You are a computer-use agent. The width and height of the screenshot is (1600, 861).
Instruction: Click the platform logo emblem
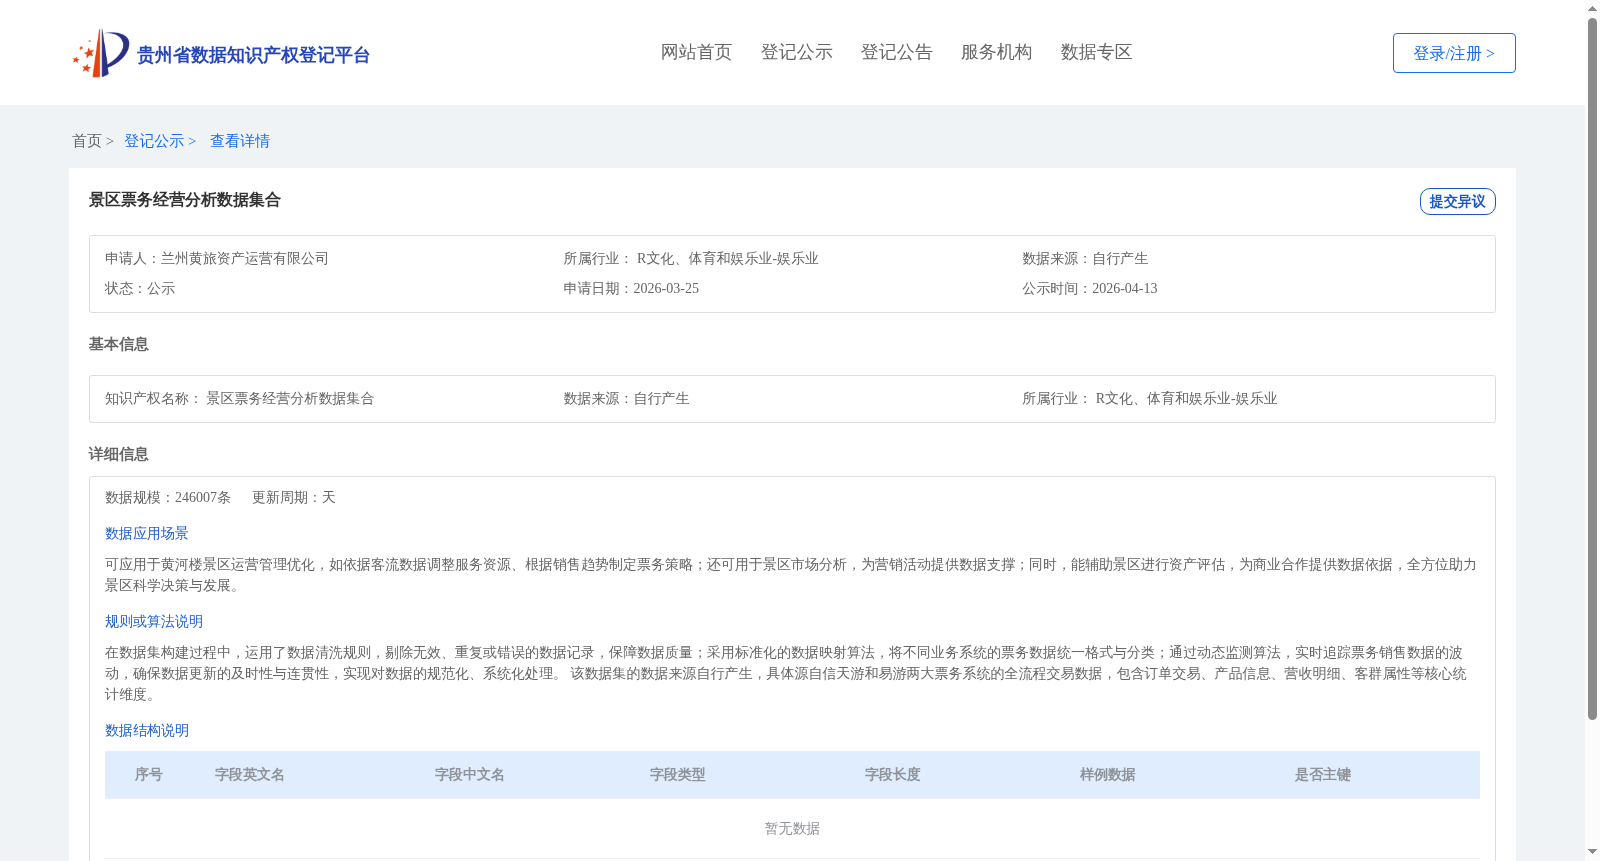(101, 53)
